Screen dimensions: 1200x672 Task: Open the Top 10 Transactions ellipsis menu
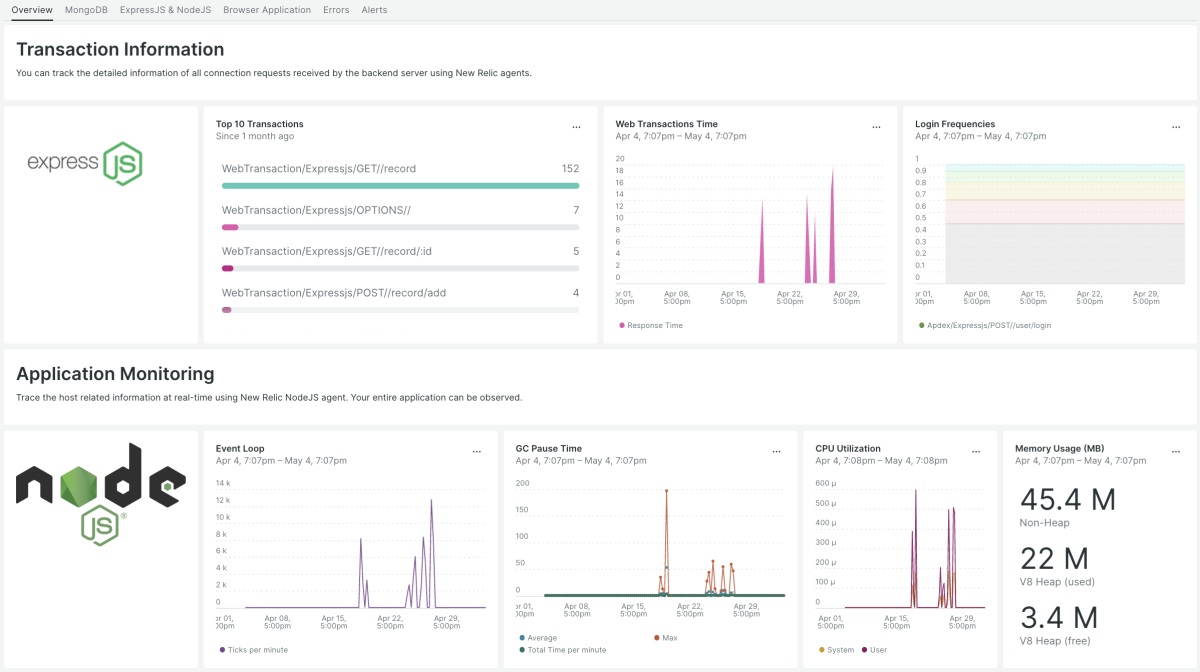click(x=576, y=127)
